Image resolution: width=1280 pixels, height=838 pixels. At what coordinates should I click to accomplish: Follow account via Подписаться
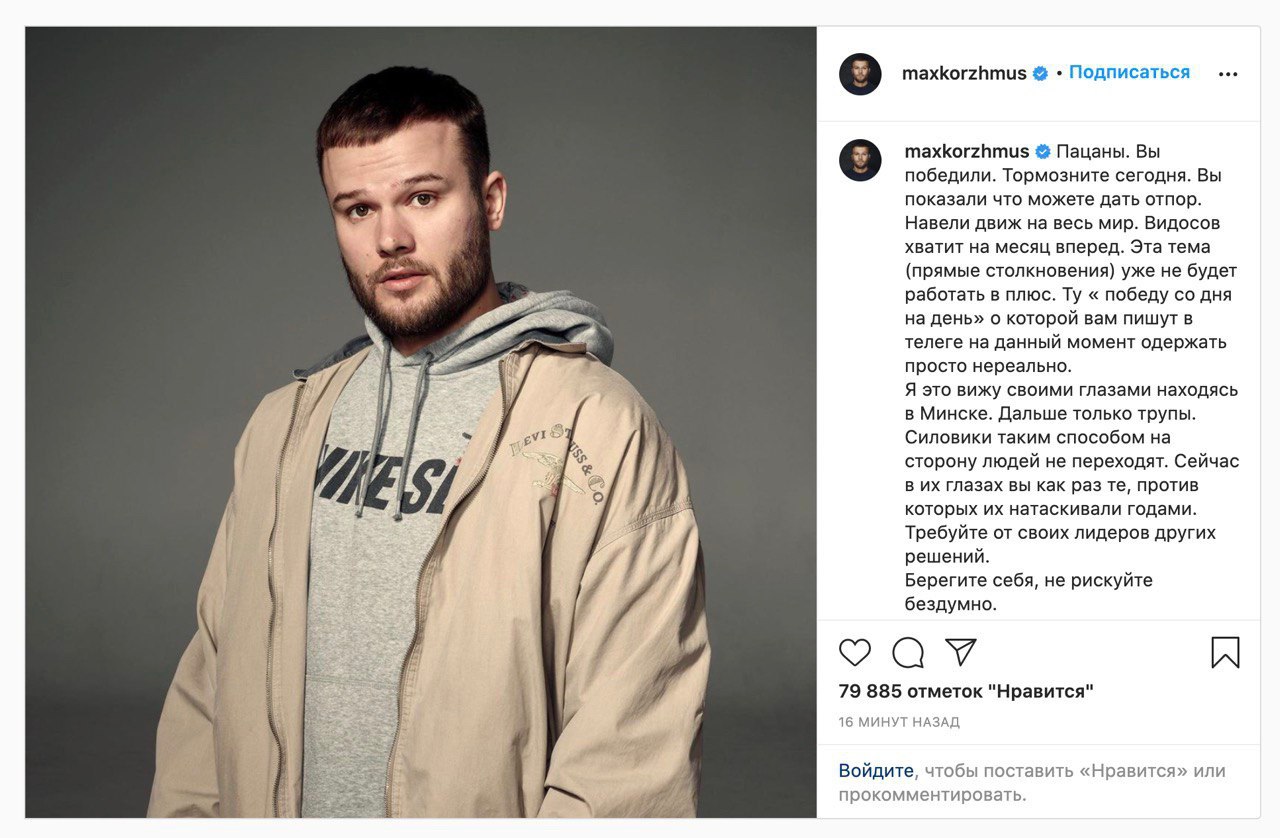(x=1129, y=73)
